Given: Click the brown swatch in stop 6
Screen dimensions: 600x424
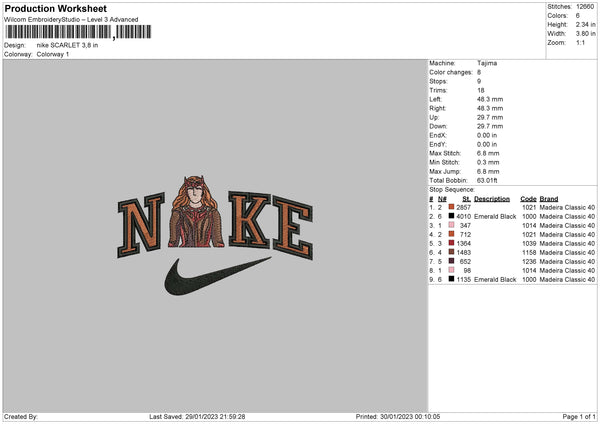Looking at the screenshot, I should pos(451,252).
